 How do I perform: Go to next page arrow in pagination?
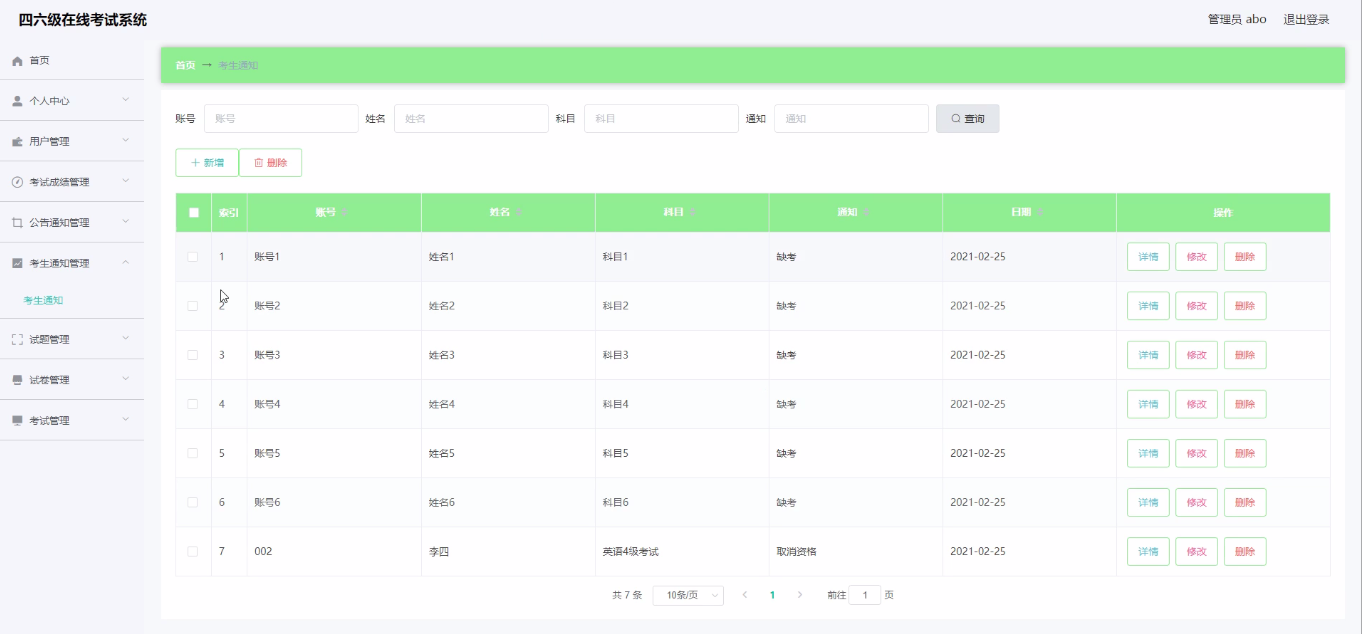click(x=799, y=595)
